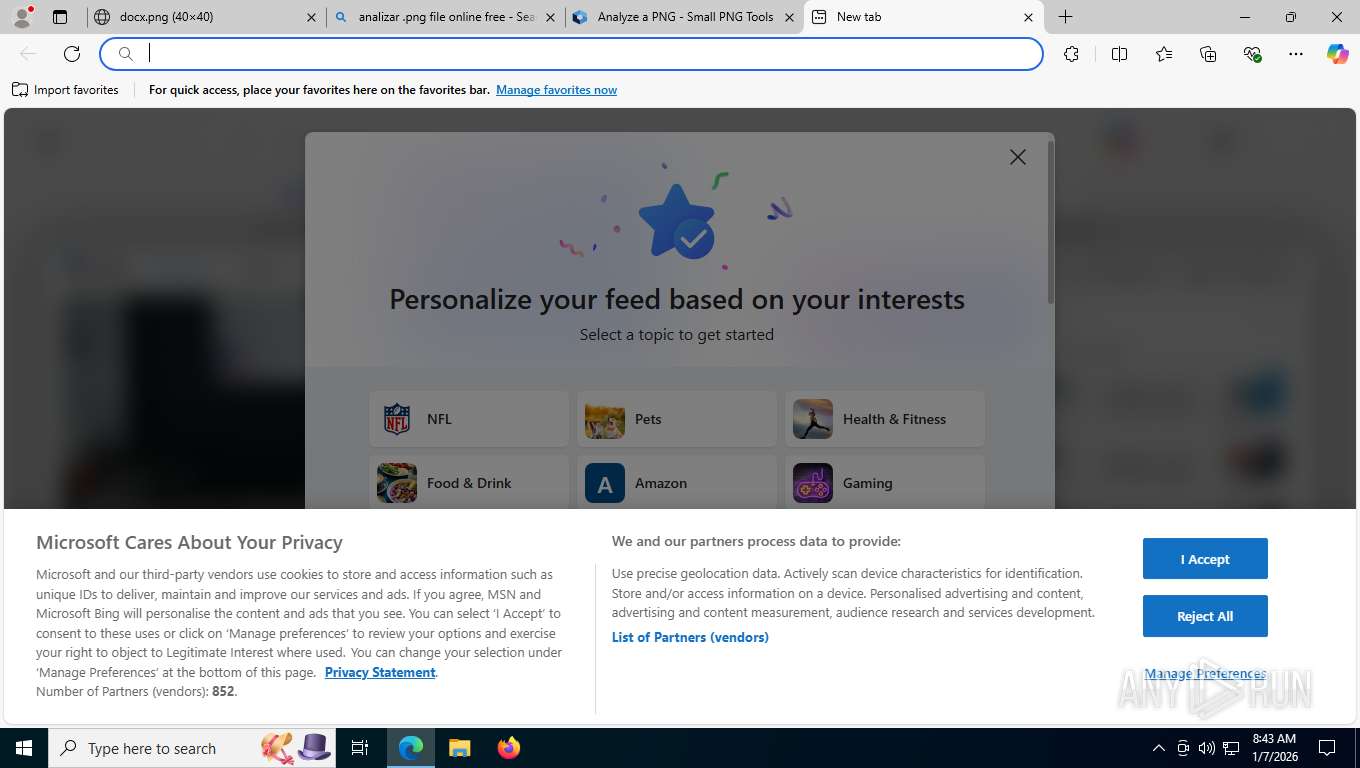1360x768 pixels.
Task: Open Favorites star icon in toolbar
Action: click(x=1164, y=54)
